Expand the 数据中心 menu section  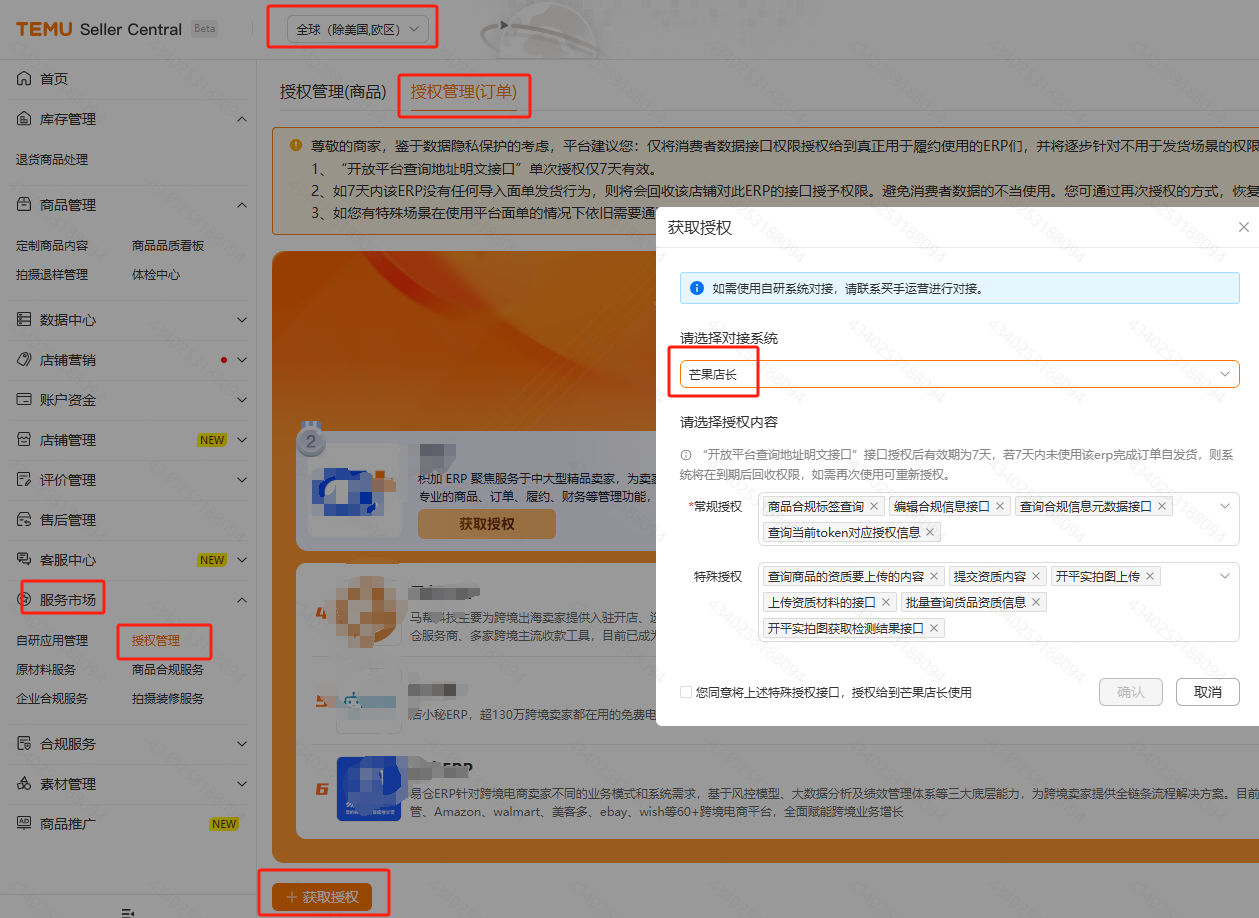[x=241, y=320]
